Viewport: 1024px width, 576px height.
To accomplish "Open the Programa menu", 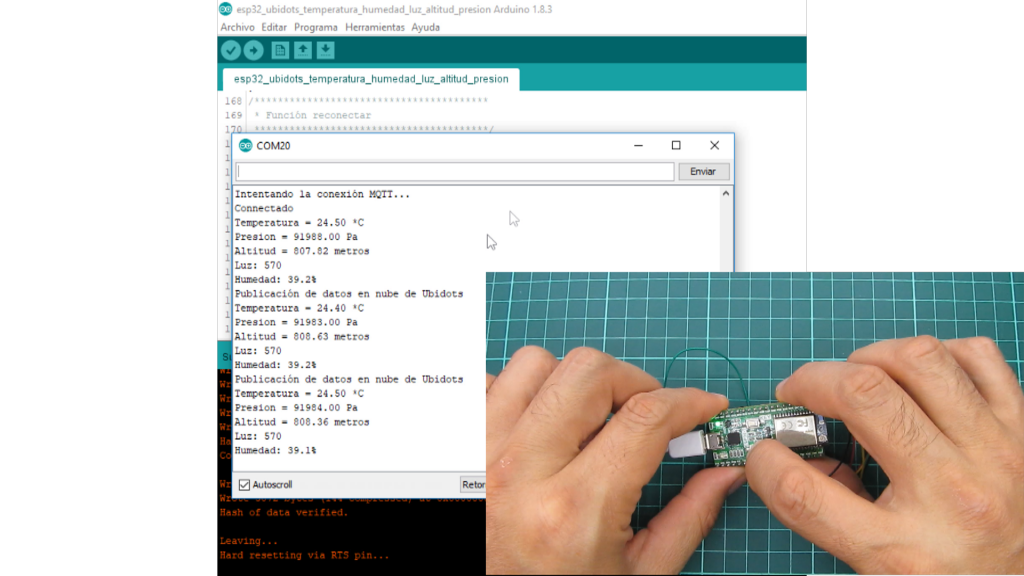I will point(316,27).
